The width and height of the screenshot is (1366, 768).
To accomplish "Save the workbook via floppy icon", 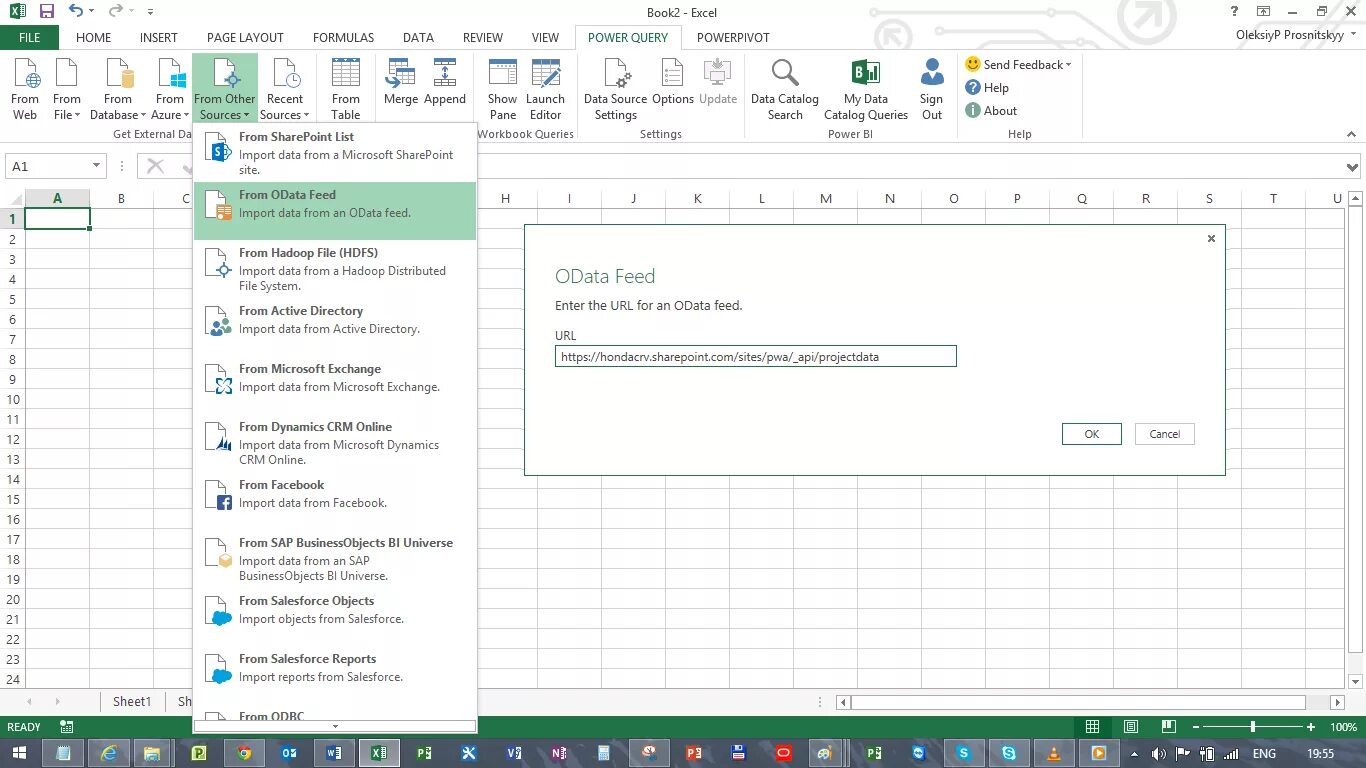I will [47, 12].
